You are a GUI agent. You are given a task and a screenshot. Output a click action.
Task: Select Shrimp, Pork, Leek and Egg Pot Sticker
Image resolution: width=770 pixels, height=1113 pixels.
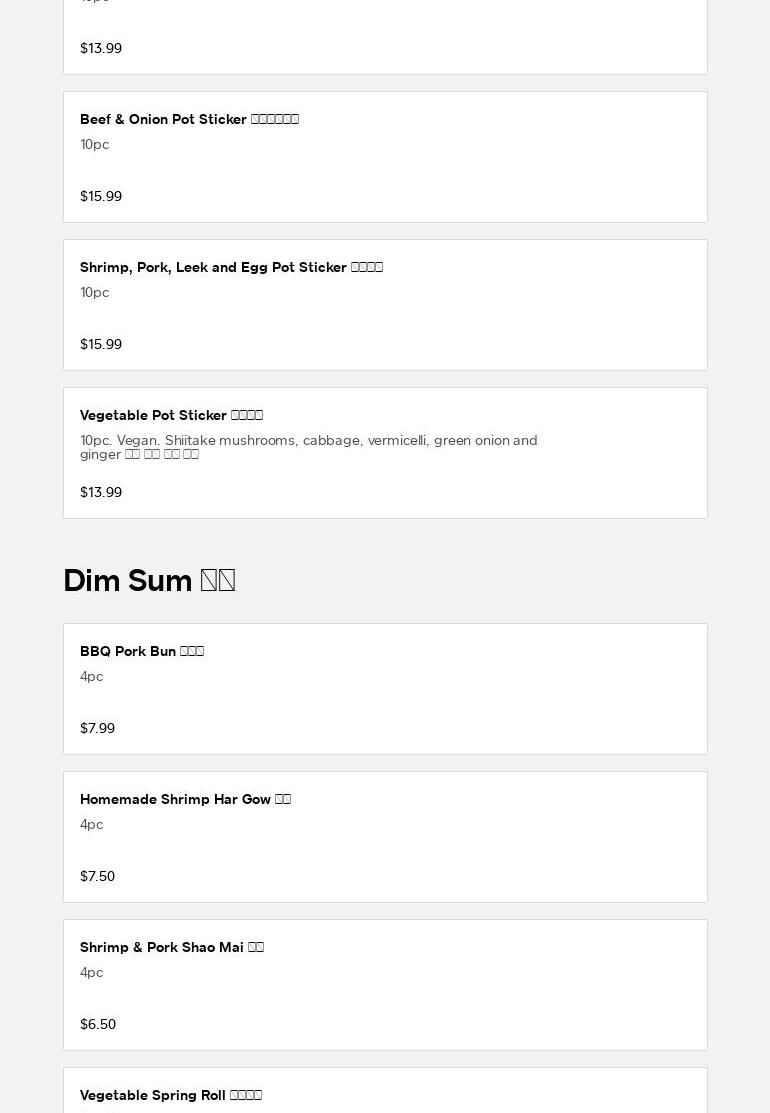tap(385, 305)
